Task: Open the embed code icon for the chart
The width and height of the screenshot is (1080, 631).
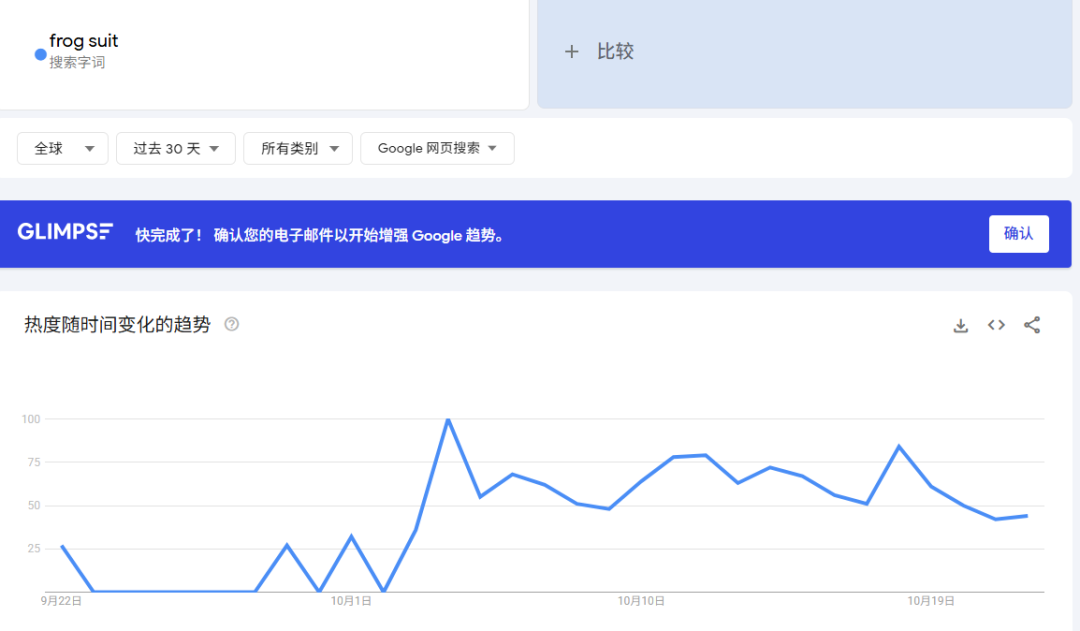Action: coord(996,325)
